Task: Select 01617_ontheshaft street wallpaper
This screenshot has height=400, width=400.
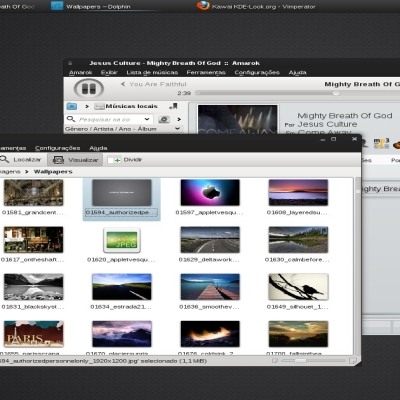Action: [33, 240]
